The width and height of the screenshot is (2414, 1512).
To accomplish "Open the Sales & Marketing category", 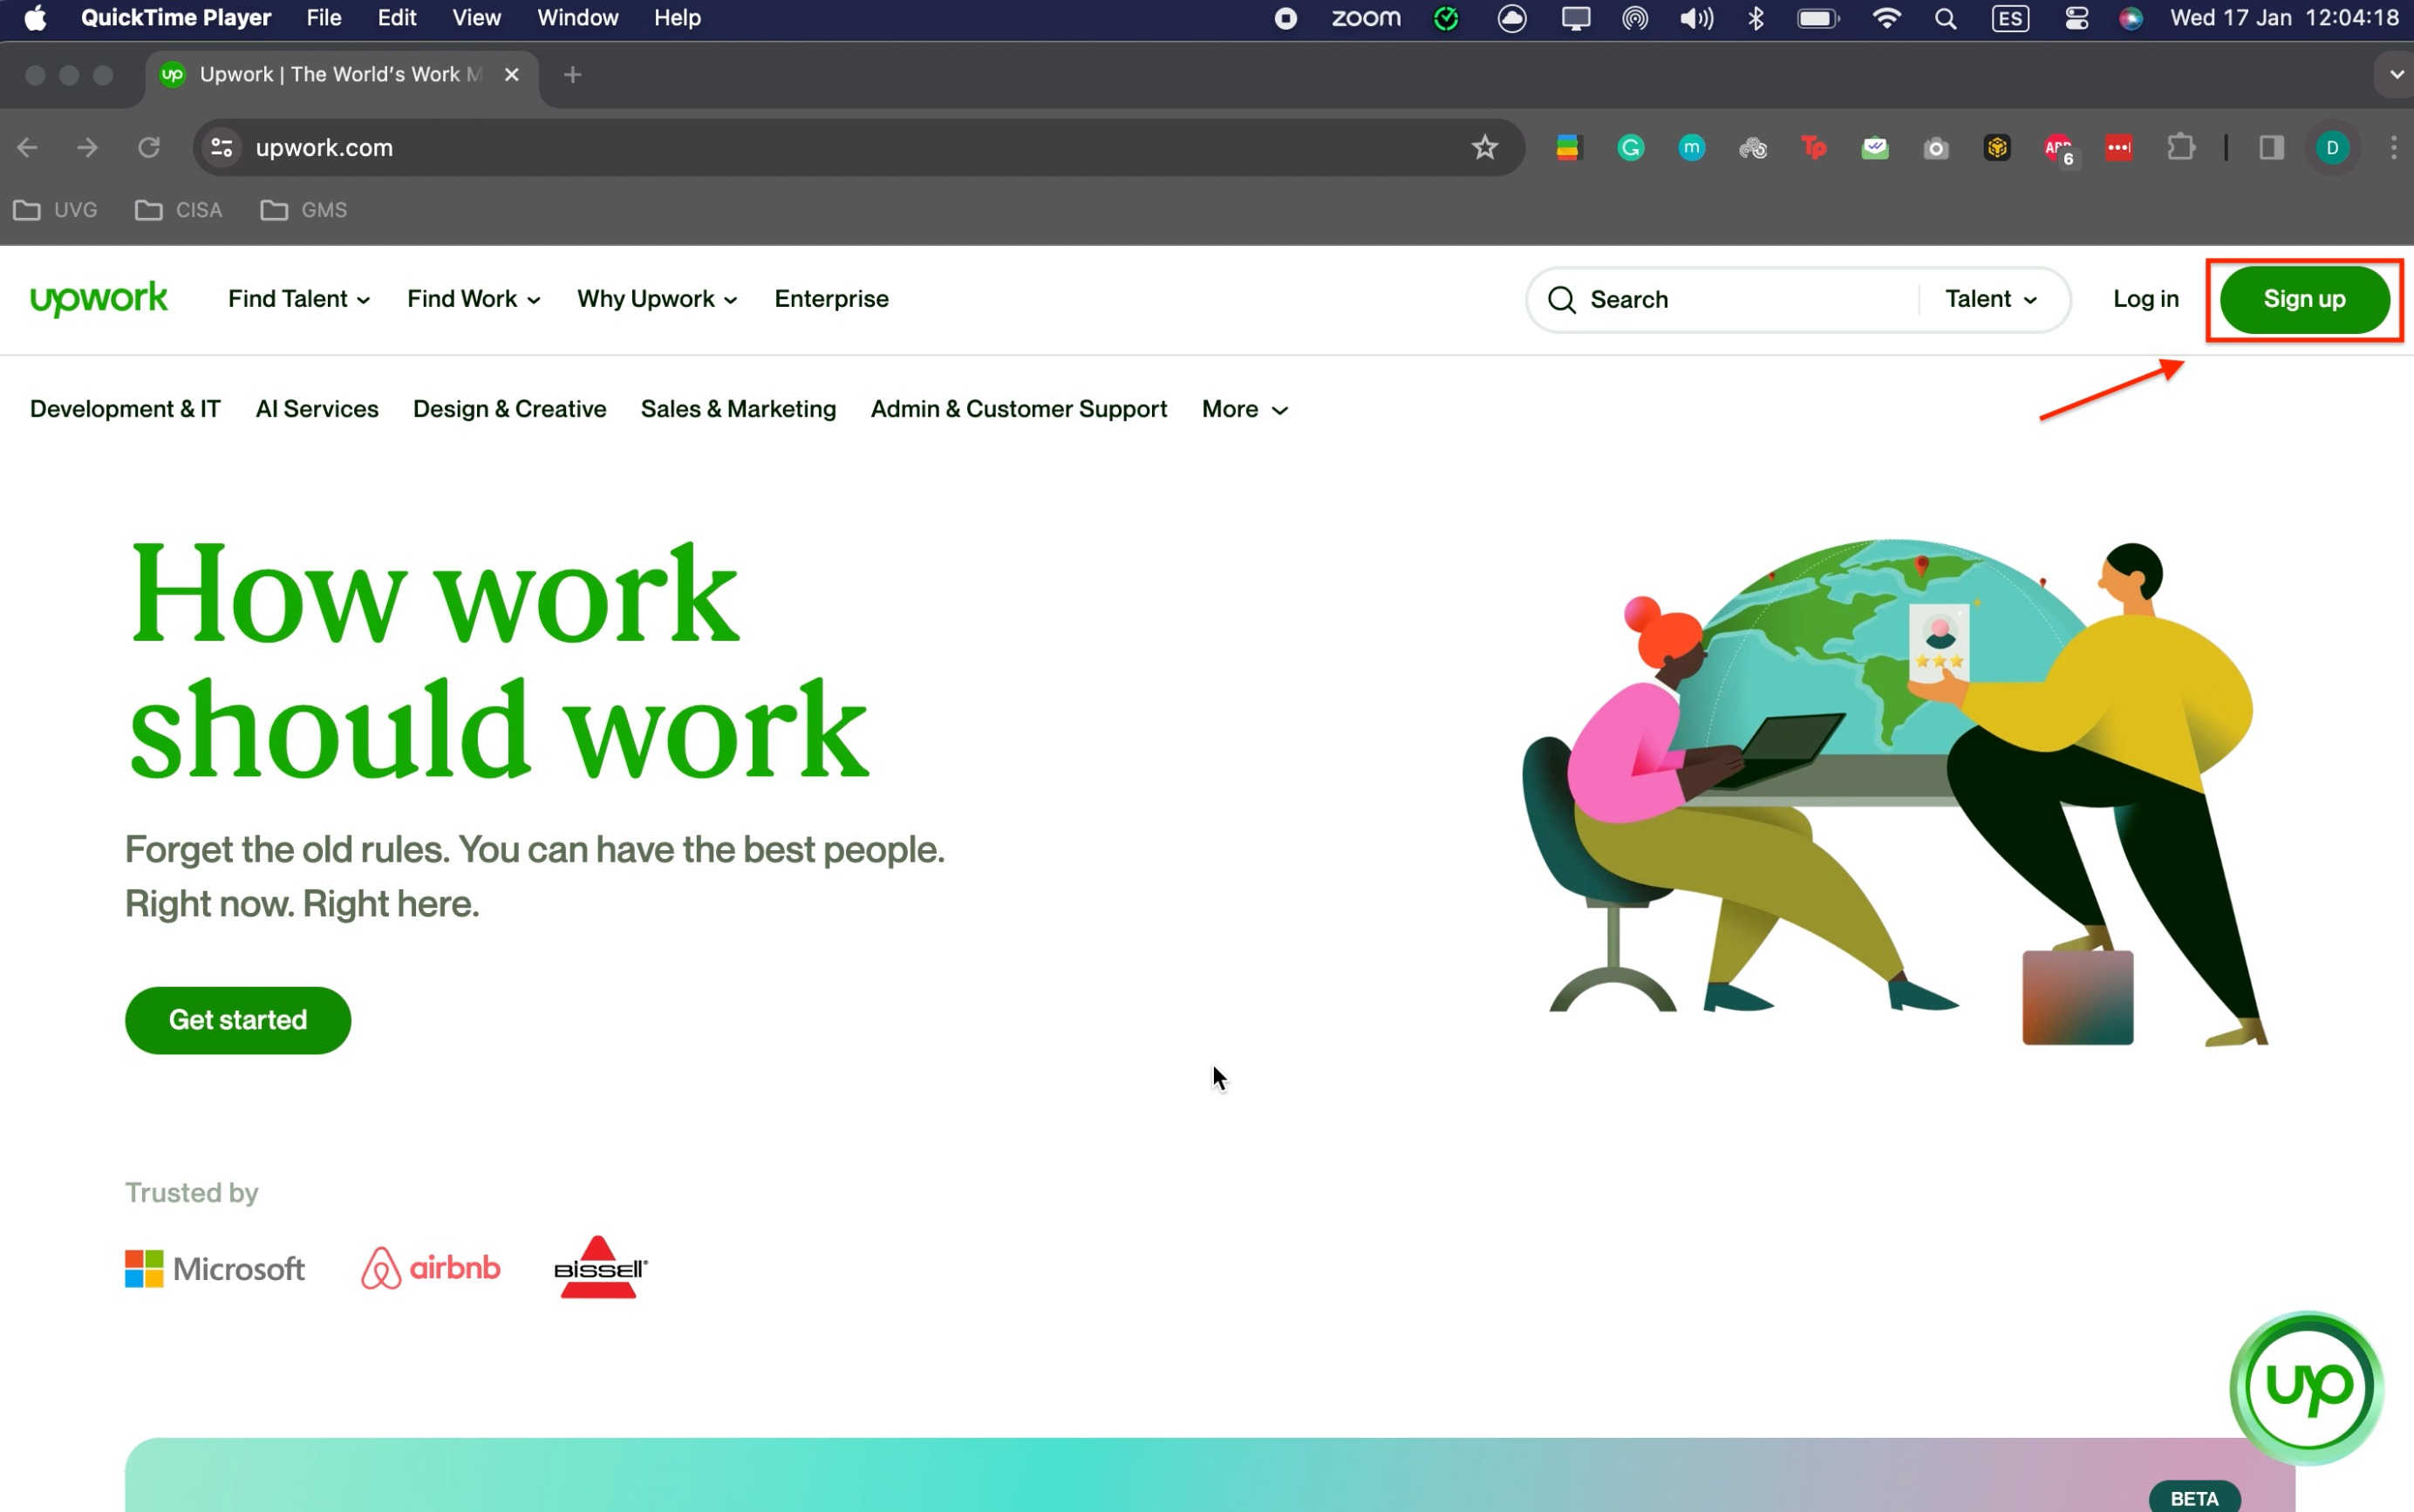I will pyautogui.click(x=738, y=409).
